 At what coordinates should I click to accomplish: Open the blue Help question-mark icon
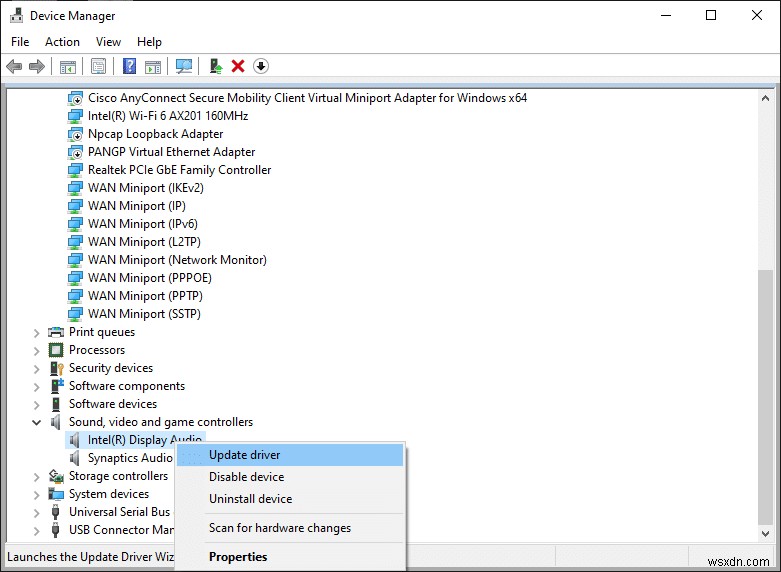(x=130, y=66)
